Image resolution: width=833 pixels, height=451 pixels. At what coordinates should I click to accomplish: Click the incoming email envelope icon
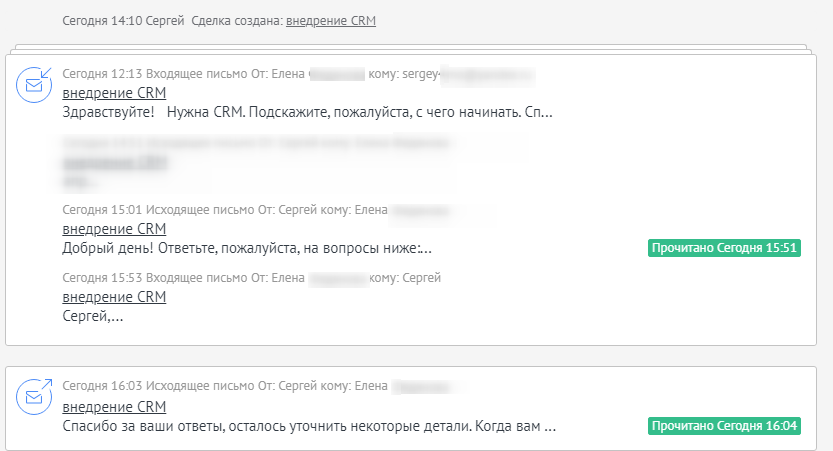[x=34, y=84]
